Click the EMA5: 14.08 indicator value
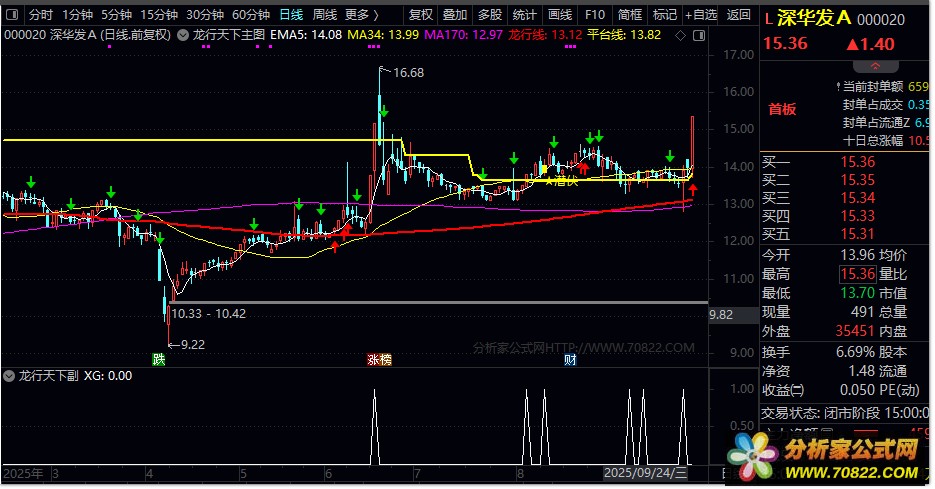Image resolution: width=935 pixels, height=489 pixels. pyautogui.click(x=305, y=35)
